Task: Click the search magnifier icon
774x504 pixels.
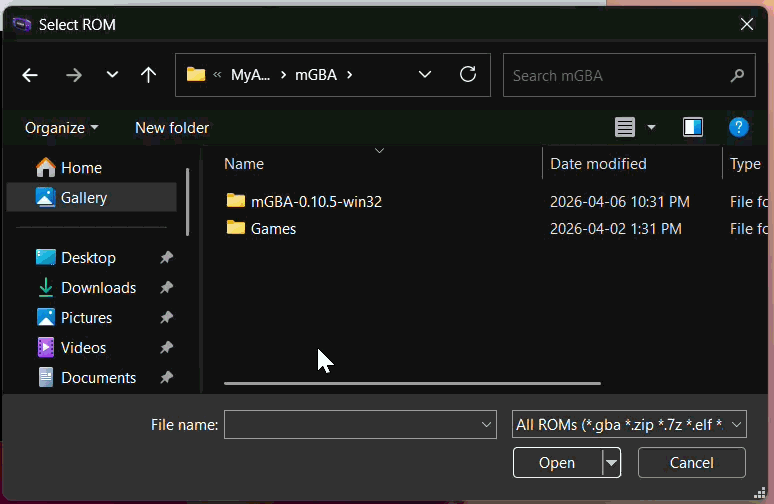Action: 737,76
